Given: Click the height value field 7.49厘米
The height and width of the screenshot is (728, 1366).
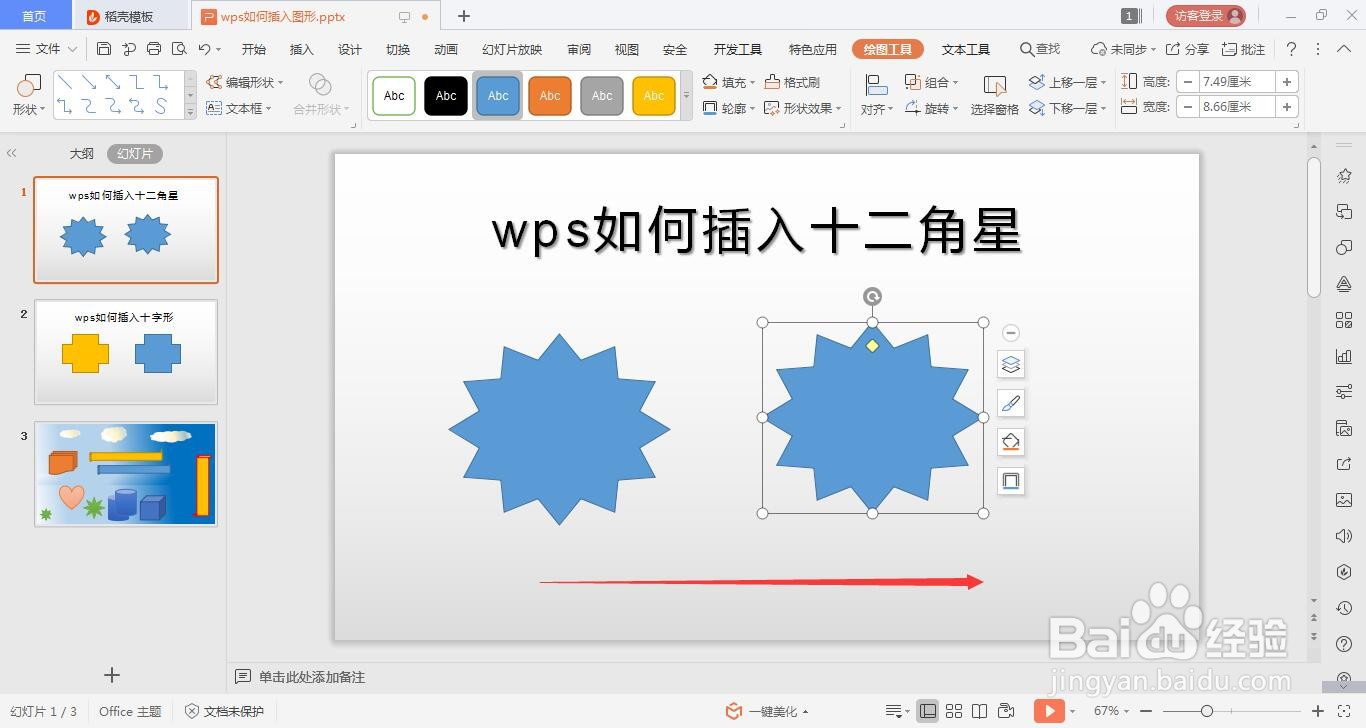Looking at the screenshot, I should click(x=1237, y=82).
